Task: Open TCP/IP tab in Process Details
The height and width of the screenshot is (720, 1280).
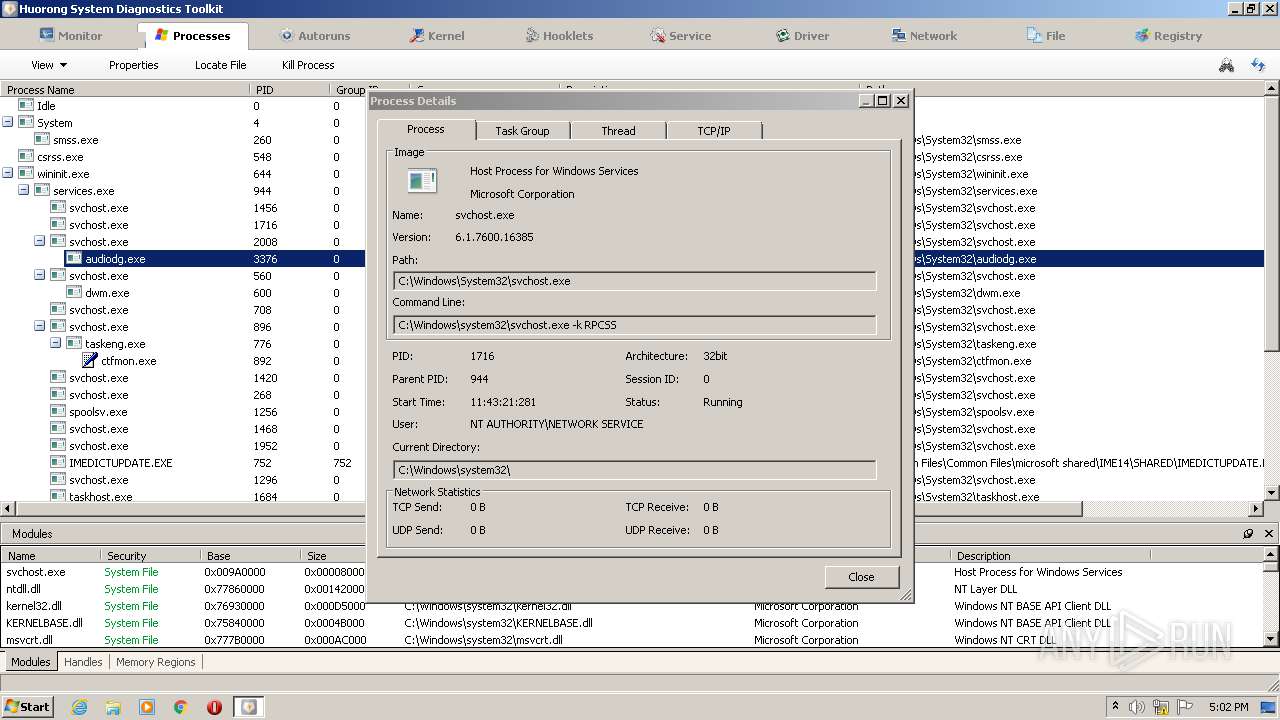Action: 714,131
